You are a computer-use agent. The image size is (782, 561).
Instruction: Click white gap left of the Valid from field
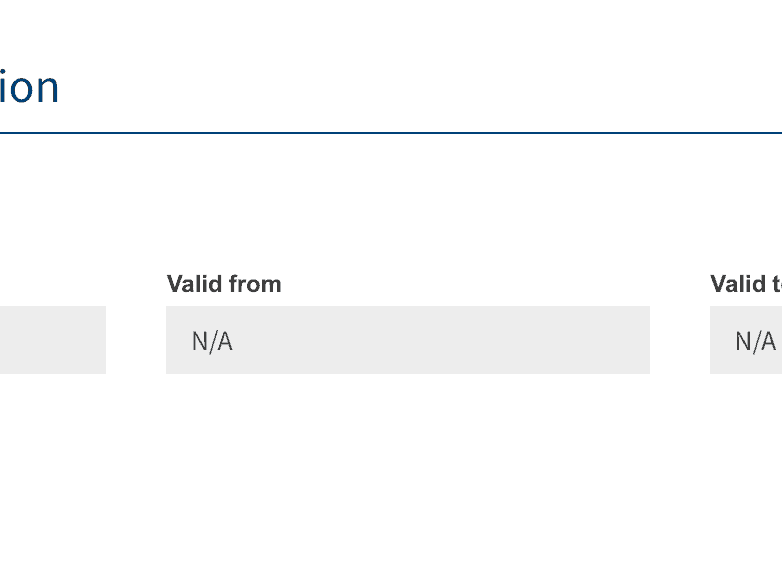pos(136,340)
